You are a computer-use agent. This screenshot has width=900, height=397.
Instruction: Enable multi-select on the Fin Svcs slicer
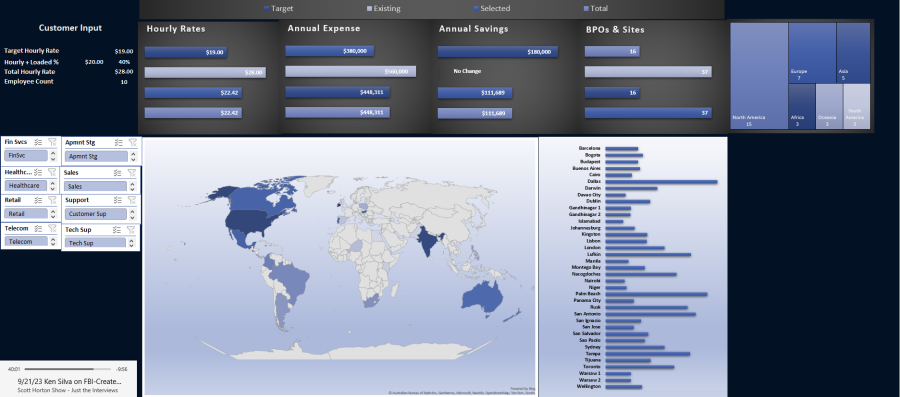pyautogui.click(x=38, y=142)
